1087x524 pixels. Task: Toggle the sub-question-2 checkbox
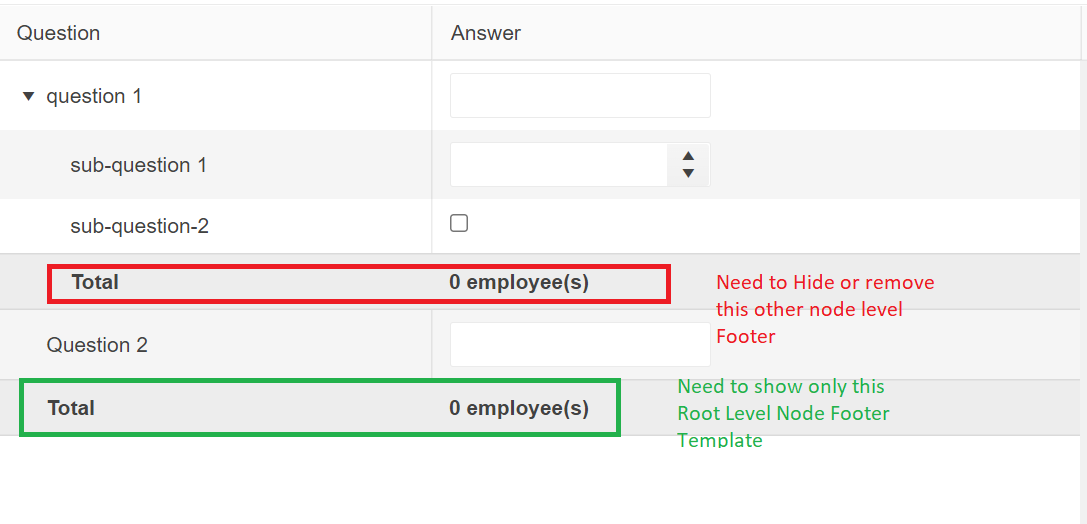(x=459, y=223)
